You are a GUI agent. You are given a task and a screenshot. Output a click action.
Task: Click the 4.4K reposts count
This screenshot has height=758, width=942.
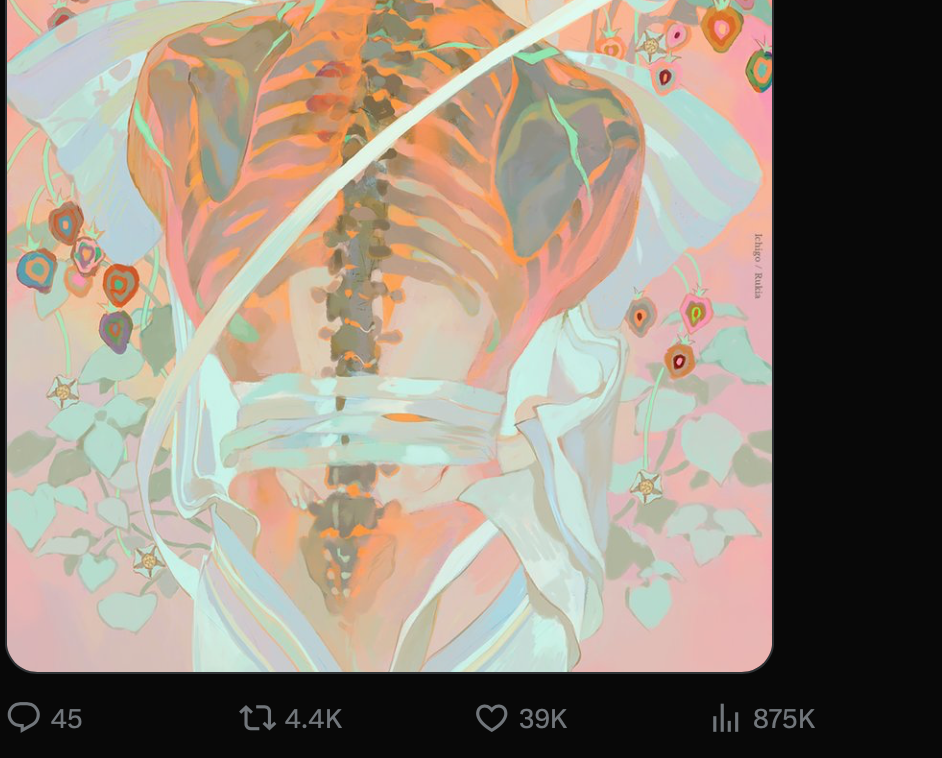(313, 719)
